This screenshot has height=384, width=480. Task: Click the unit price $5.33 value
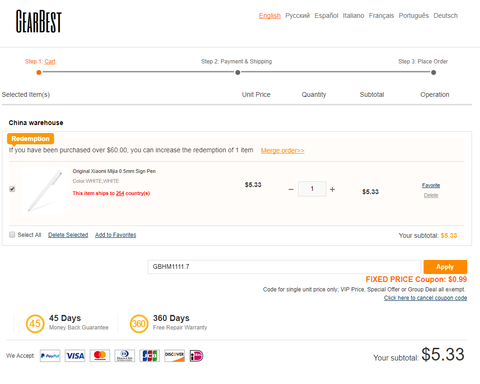pyautogui.click(x=253, y=185)
